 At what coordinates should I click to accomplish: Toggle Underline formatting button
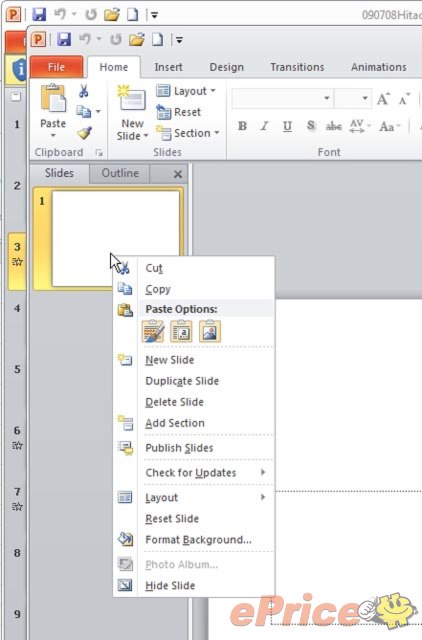pos(287,126)
